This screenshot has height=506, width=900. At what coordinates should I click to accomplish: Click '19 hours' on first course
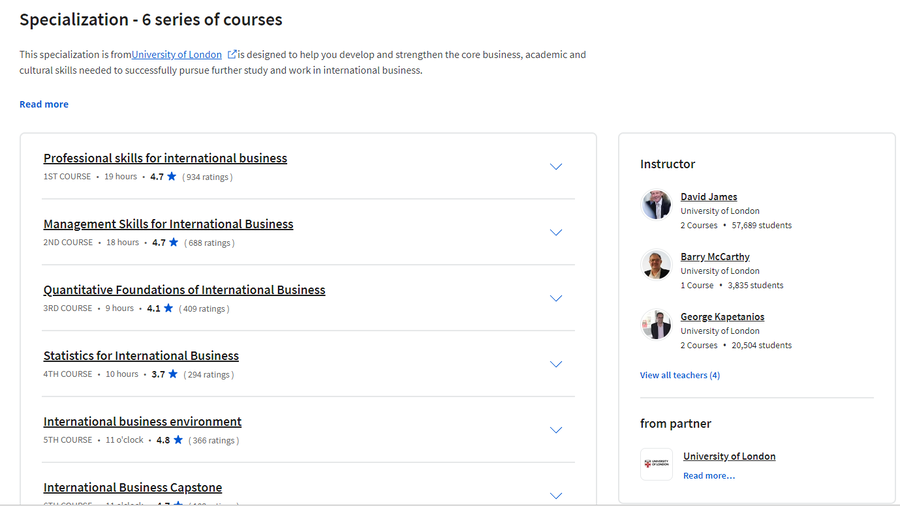pos(121,177)
